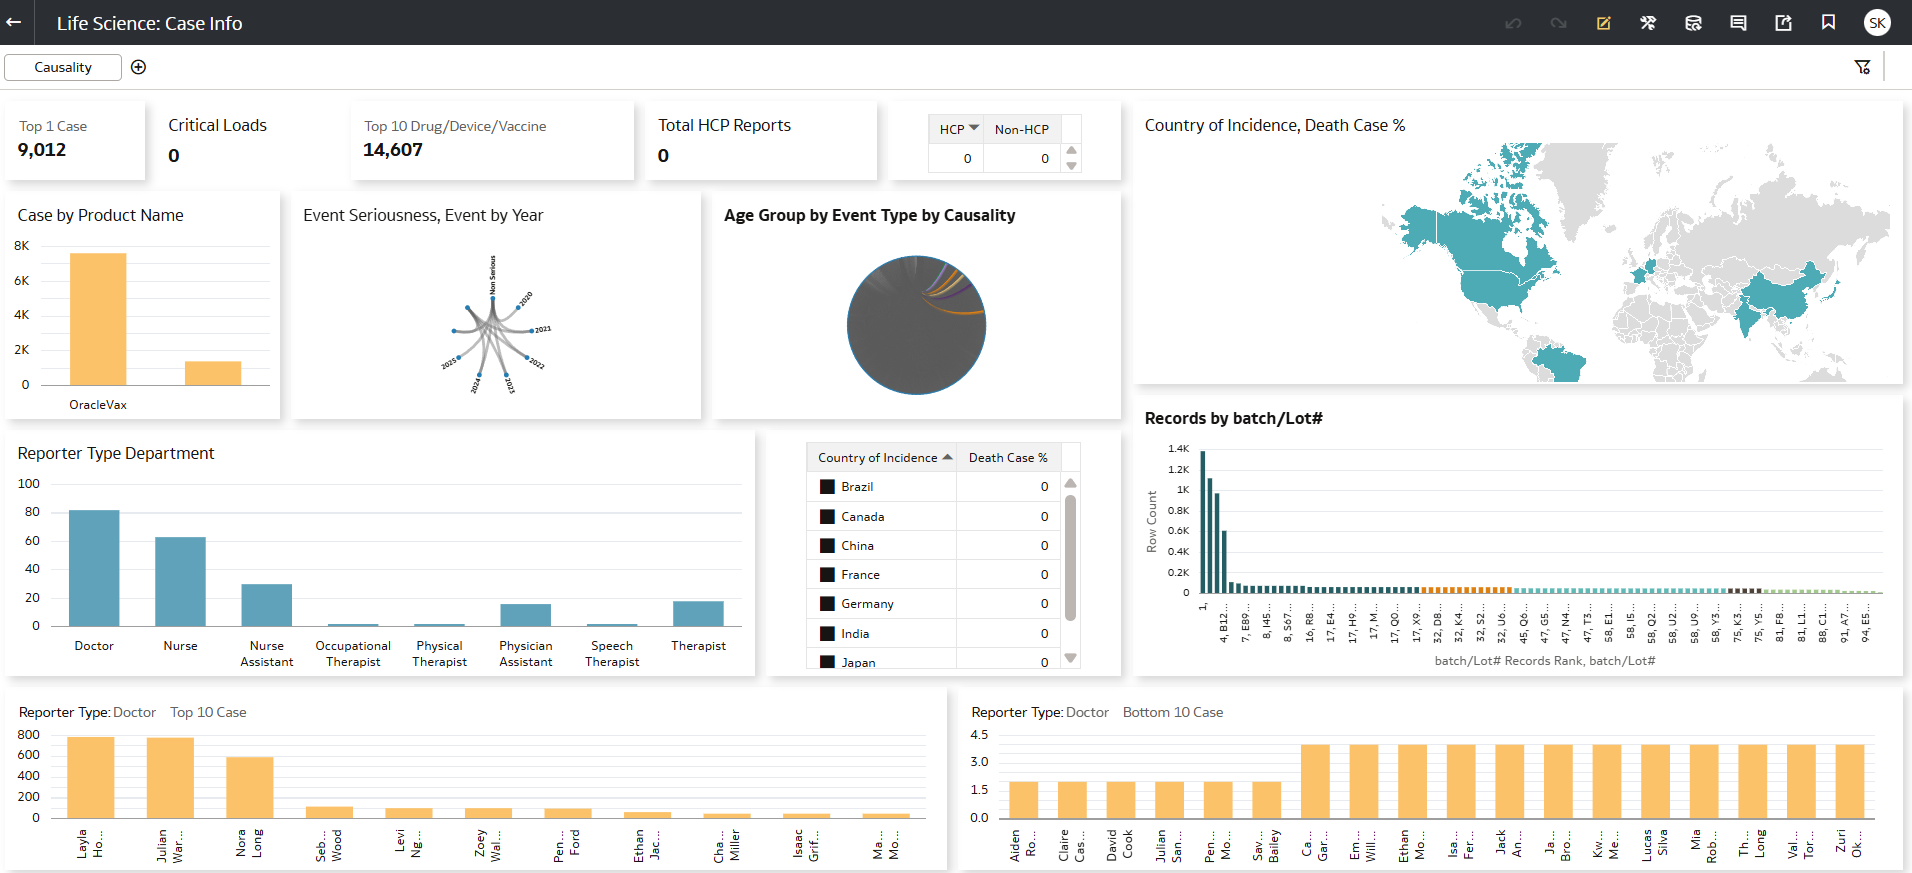
Task: Click country table scrollbar thumb
Action: click(x=1070, y=557)
